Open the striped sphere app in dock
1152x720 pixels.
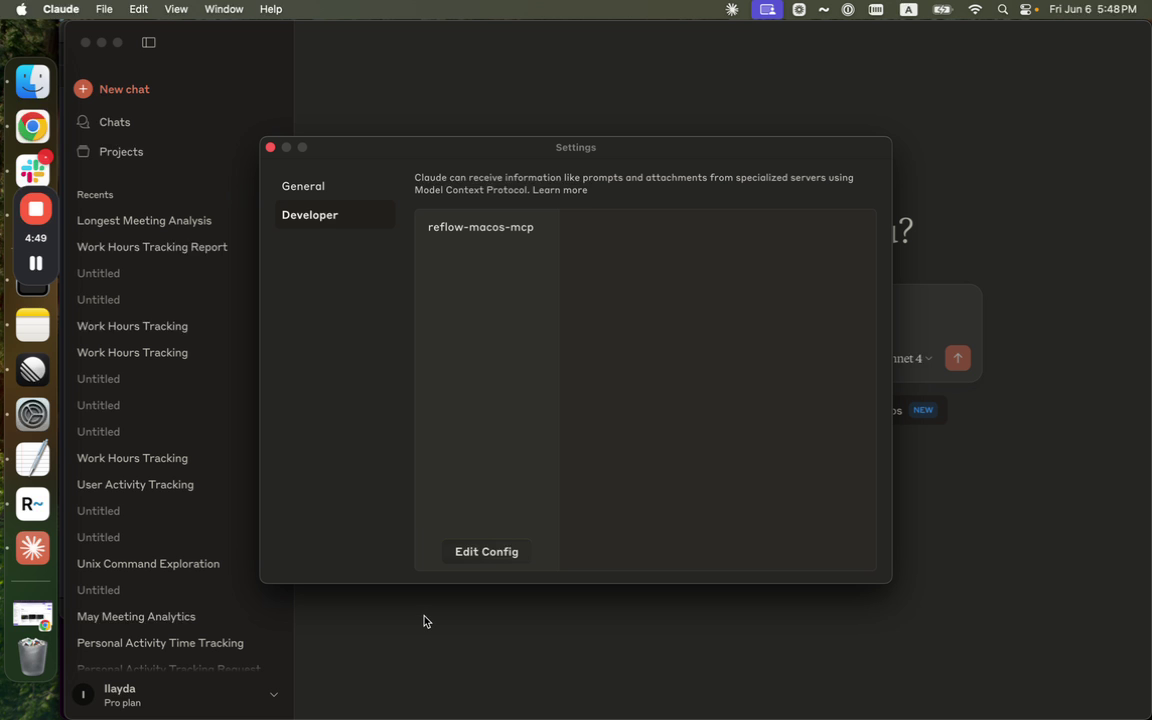coord(33,370)
